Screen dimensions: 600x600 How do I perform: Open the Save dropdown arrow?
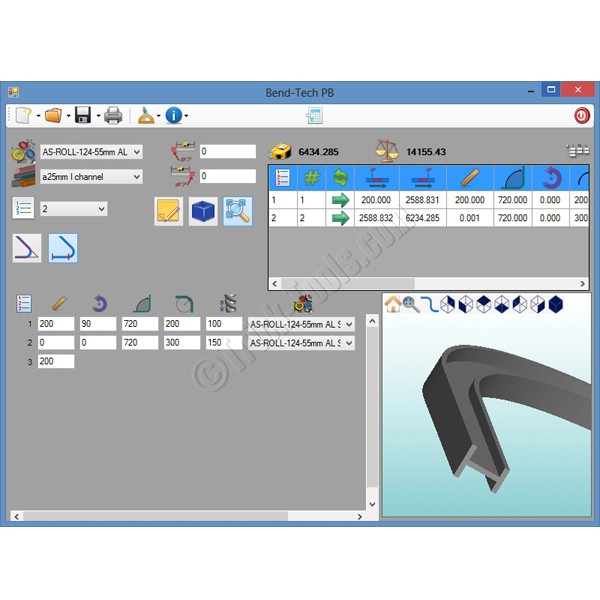point(98,116)
